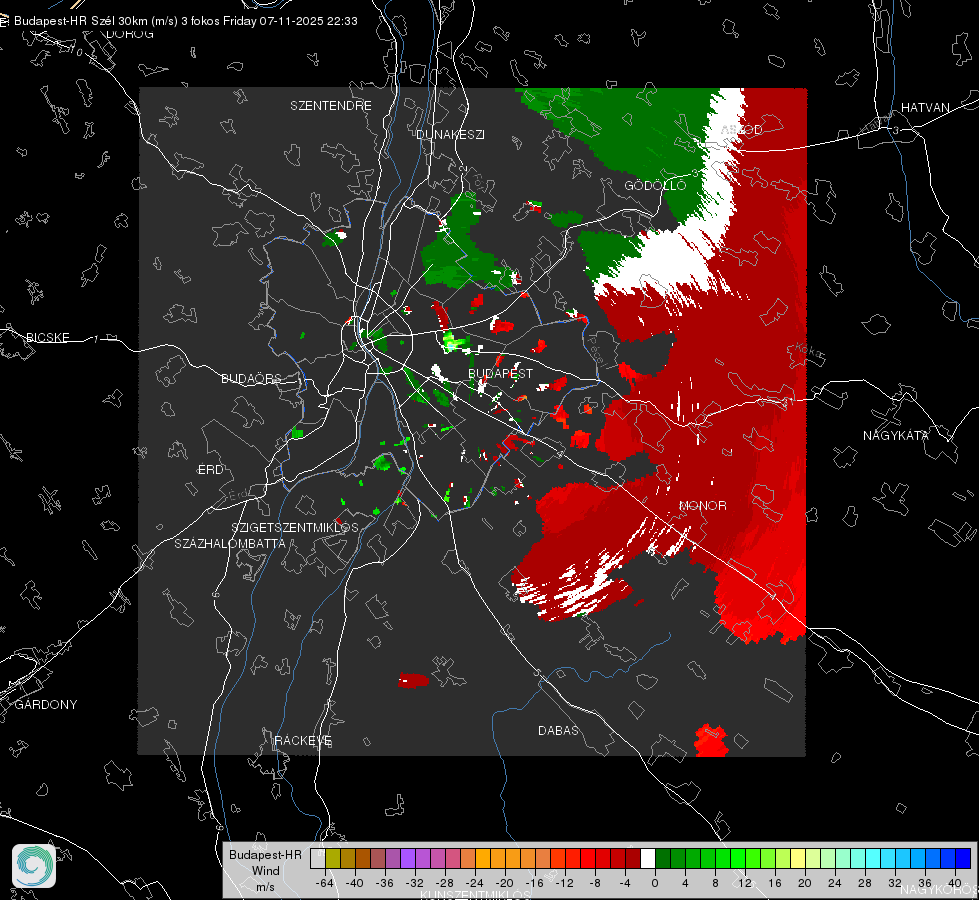Click the MONOR town label
Viewport: 979px width, 900px height.
tap(702, 505)
